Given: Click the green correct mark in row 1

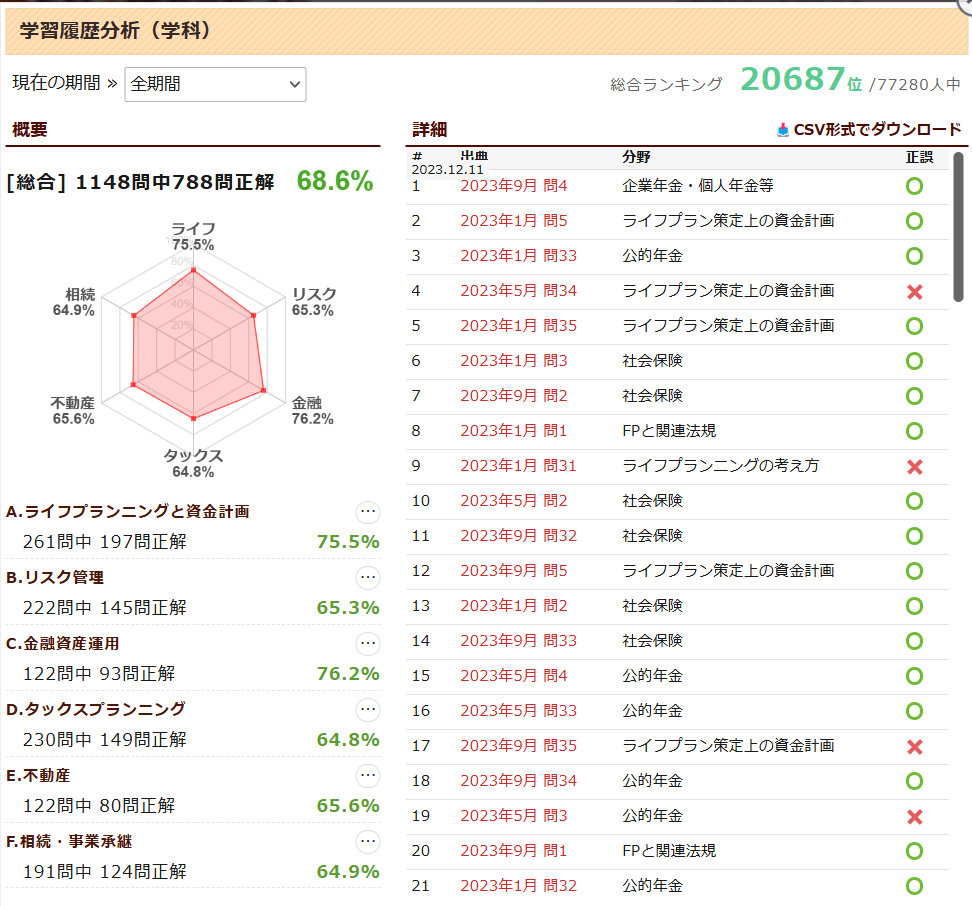Looking at the screenshot, I should point(913,186).
